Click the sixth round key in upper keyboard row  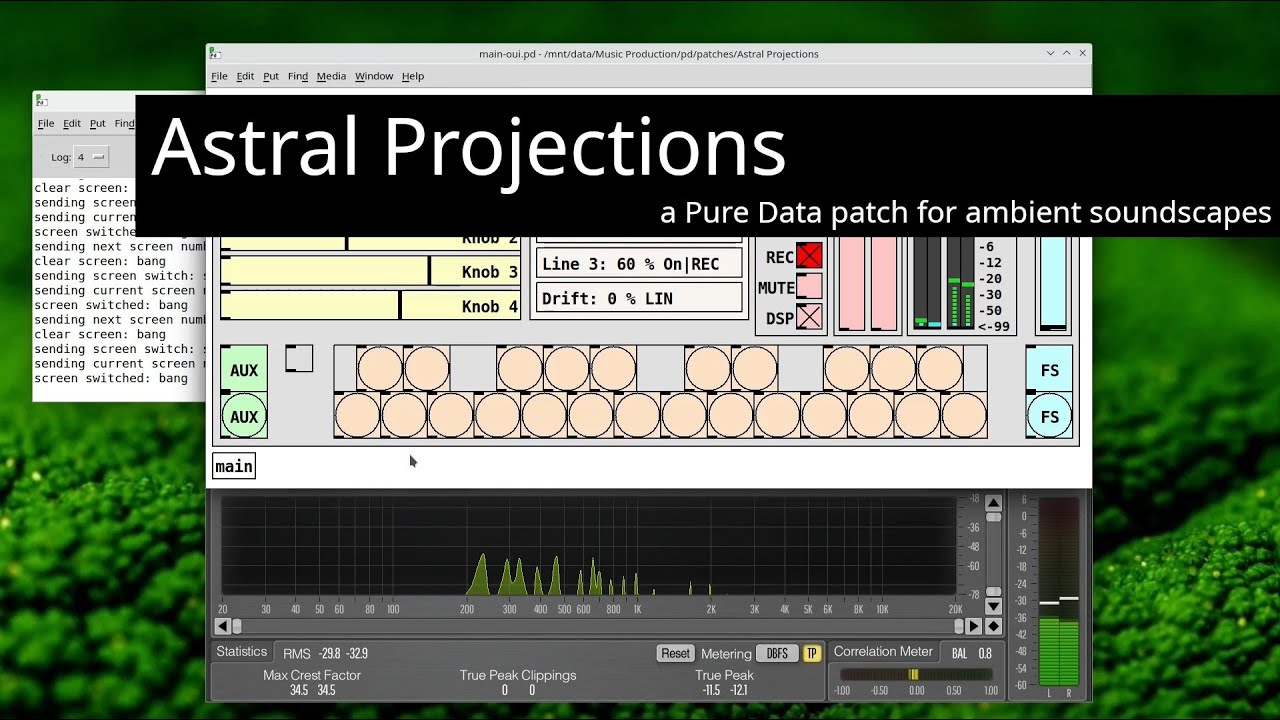(707, 368)
